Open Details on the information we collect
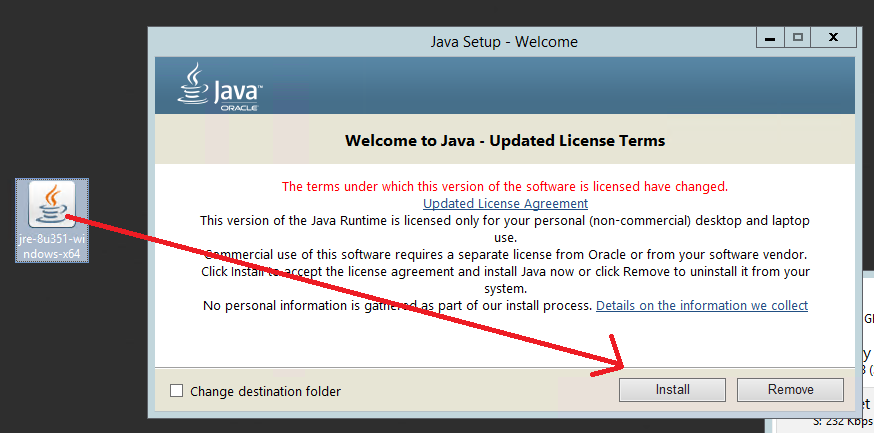The width and height of the screenshot is (874, 433). click(x=701, y=305)
